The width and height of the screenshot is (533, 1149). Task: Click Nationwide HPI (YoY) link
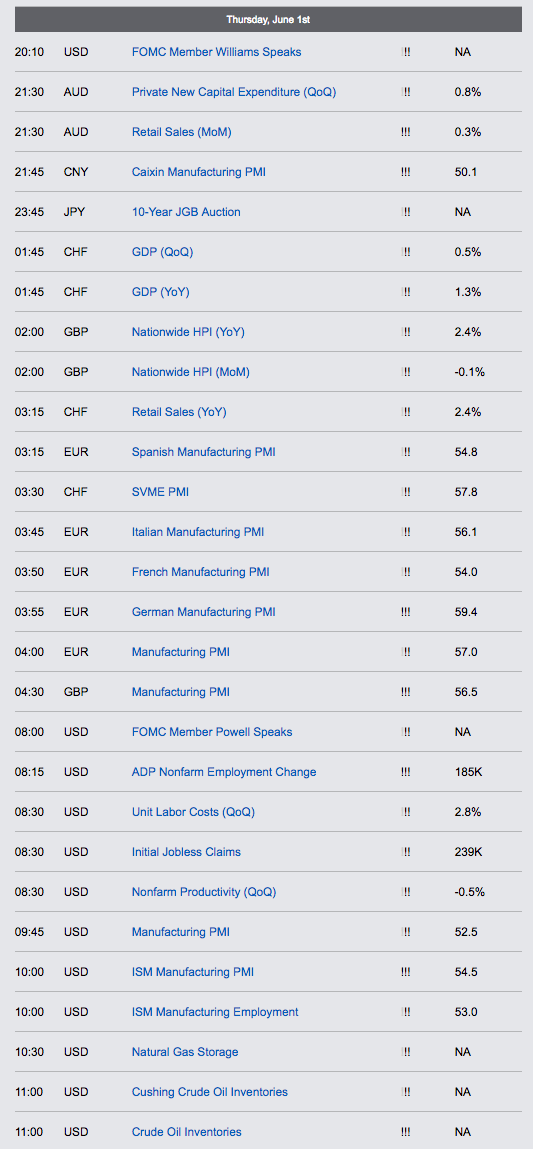click(188, 332)
